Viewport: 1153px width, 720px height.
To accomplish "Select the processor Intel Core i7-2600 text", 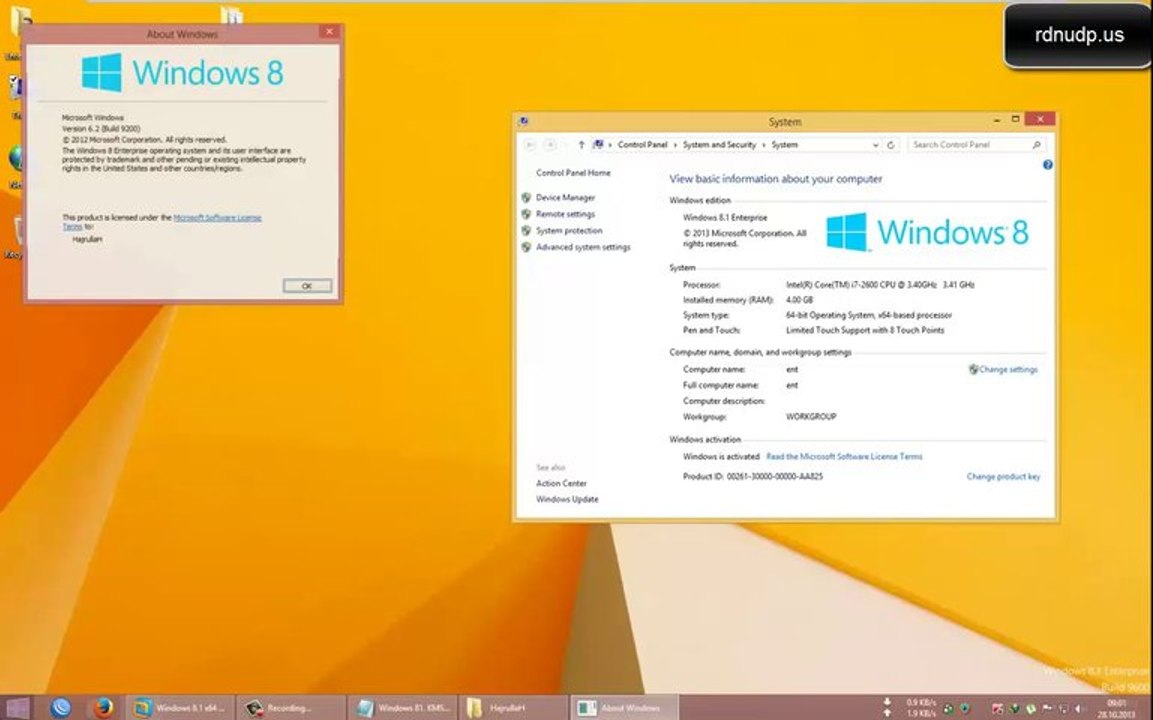I will (x=880, y=285).
